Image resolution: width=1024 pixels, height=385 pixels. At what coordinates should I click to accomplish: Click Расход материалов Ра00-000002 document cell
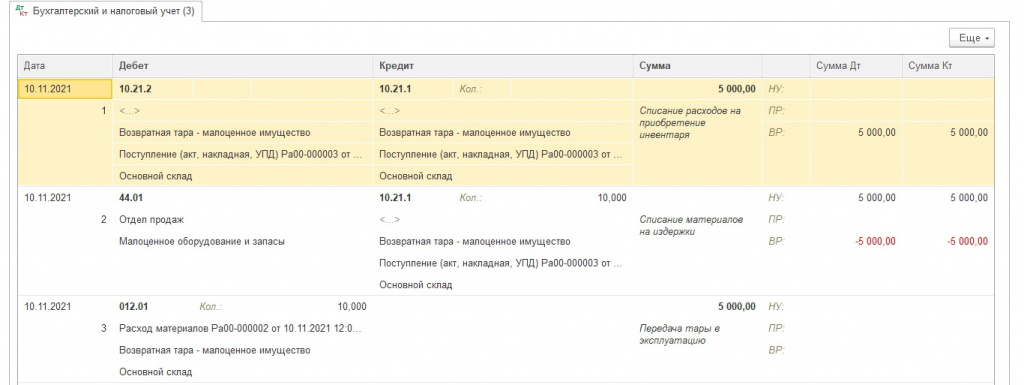pyautogui.click(x=240, y=328)
